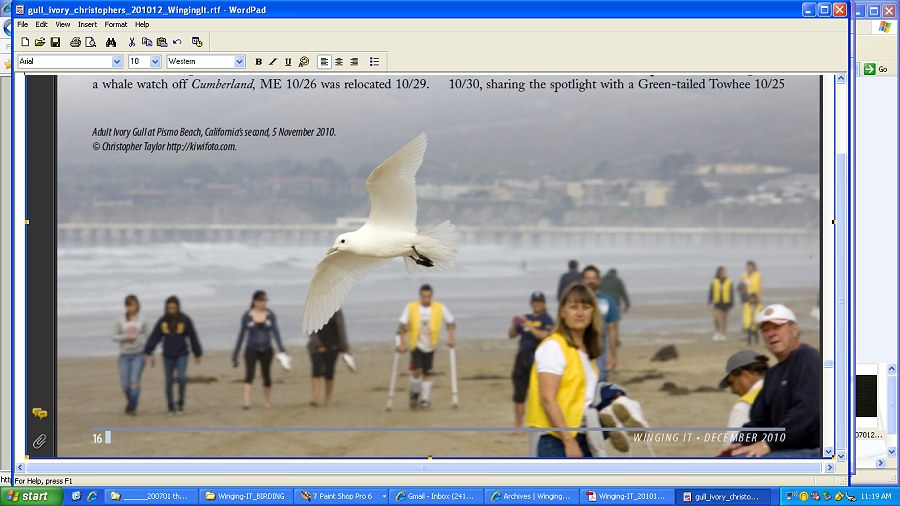Image resolution: width=900 pixels, height=506 pixels.
Task: Click the Find binoculars icon
Action: (x=111, y=42)
